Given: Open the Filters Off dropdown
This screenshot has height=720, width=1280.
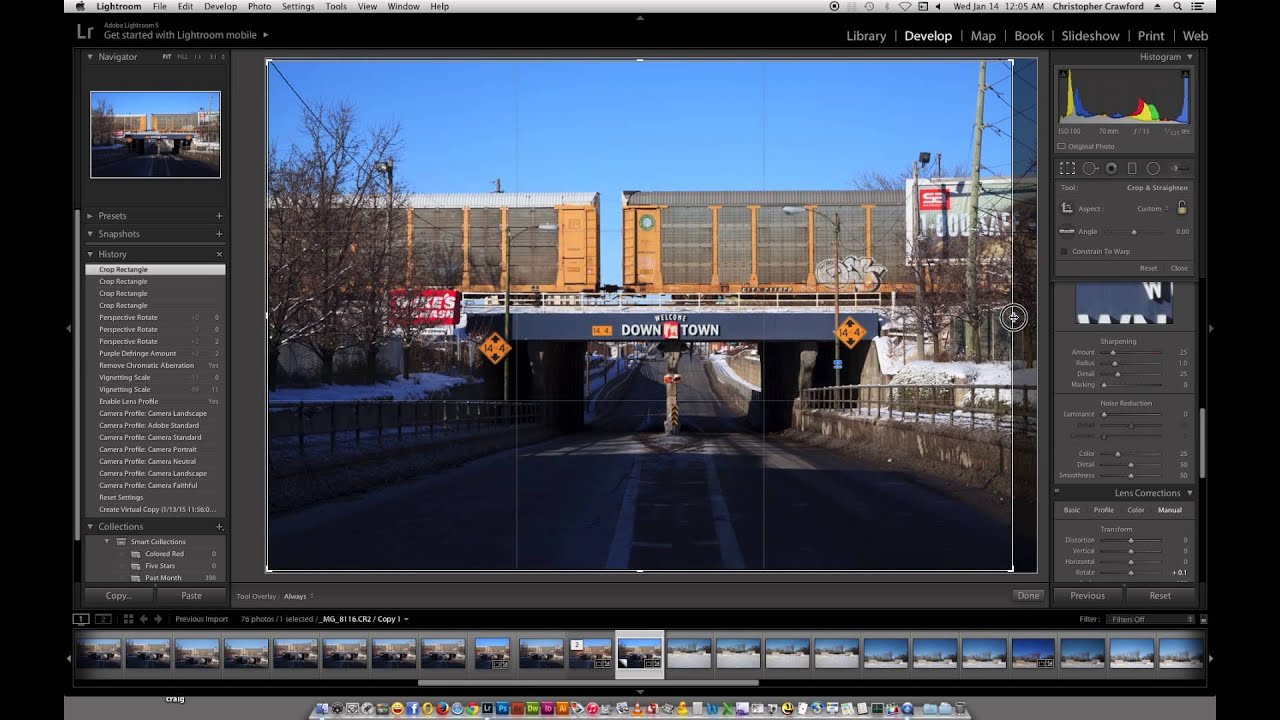Looking at the screenshot, I should pos(1152,619).
